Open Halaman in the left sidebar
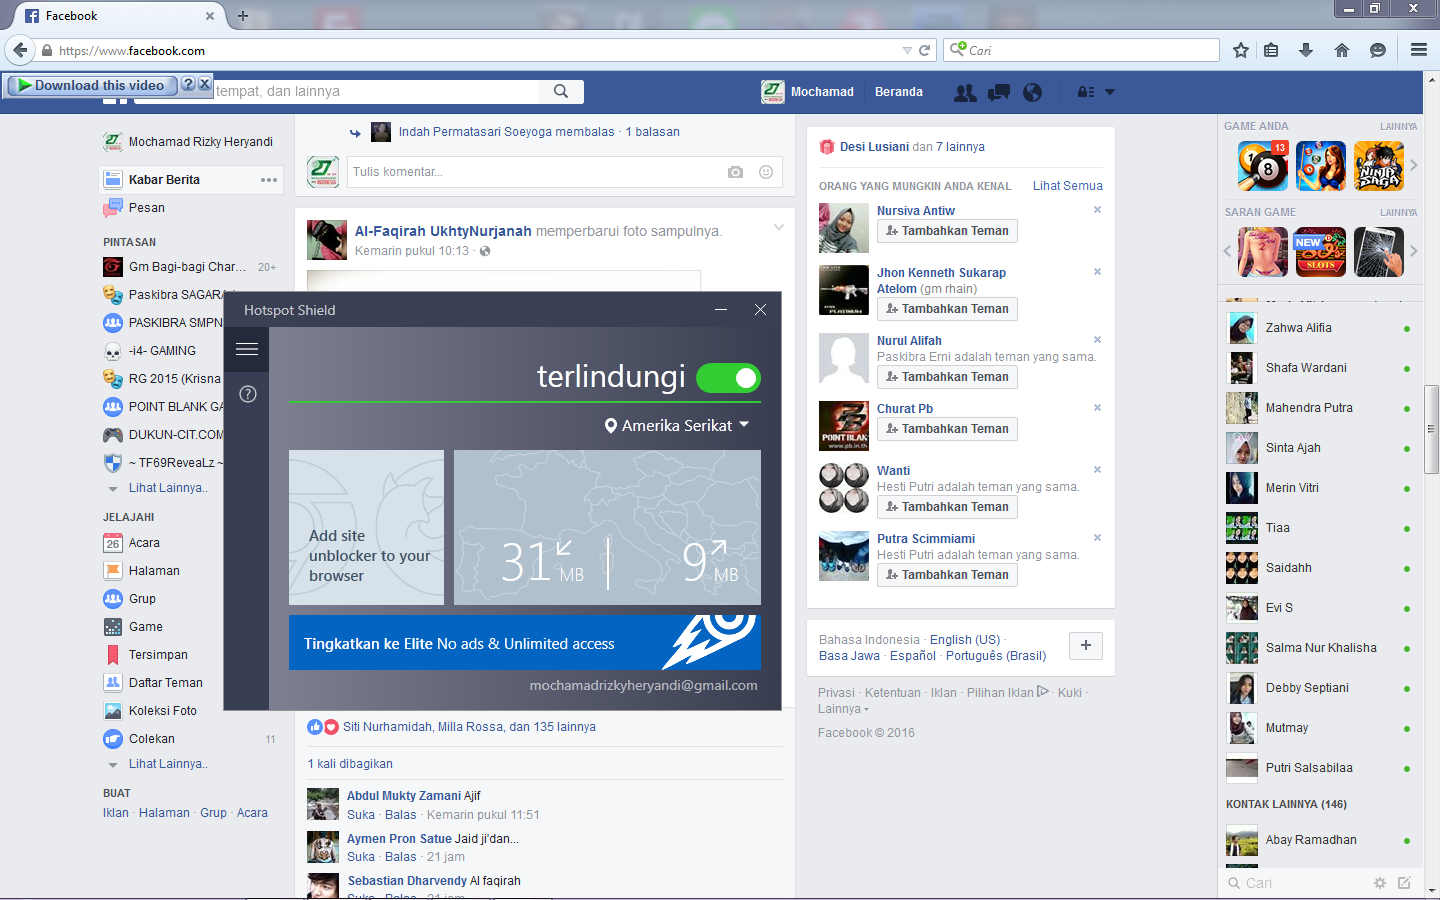This screenshot has width=1440, height=900. pos(154,571)
